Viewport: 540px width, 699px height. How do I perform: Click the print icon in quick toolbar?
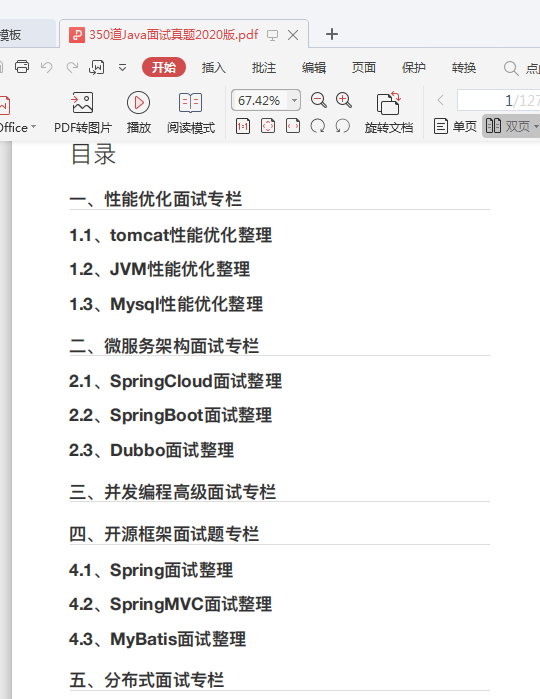point(22,67)
